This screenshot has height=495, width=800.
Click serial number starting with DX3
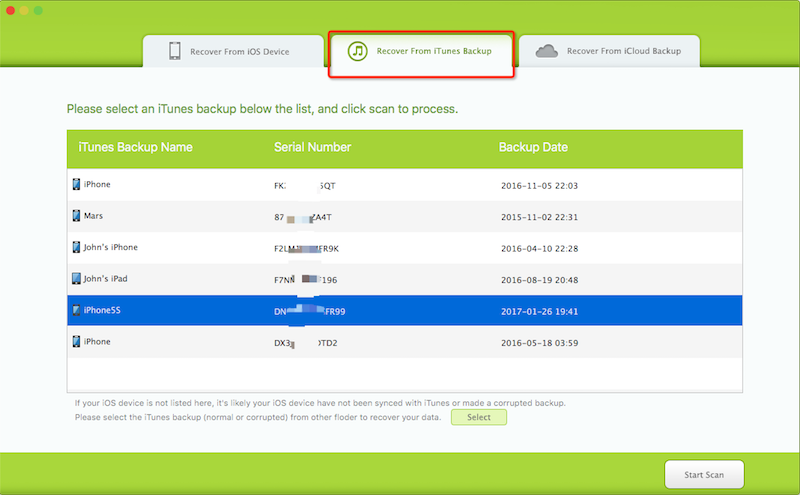[x=306, y=343]
